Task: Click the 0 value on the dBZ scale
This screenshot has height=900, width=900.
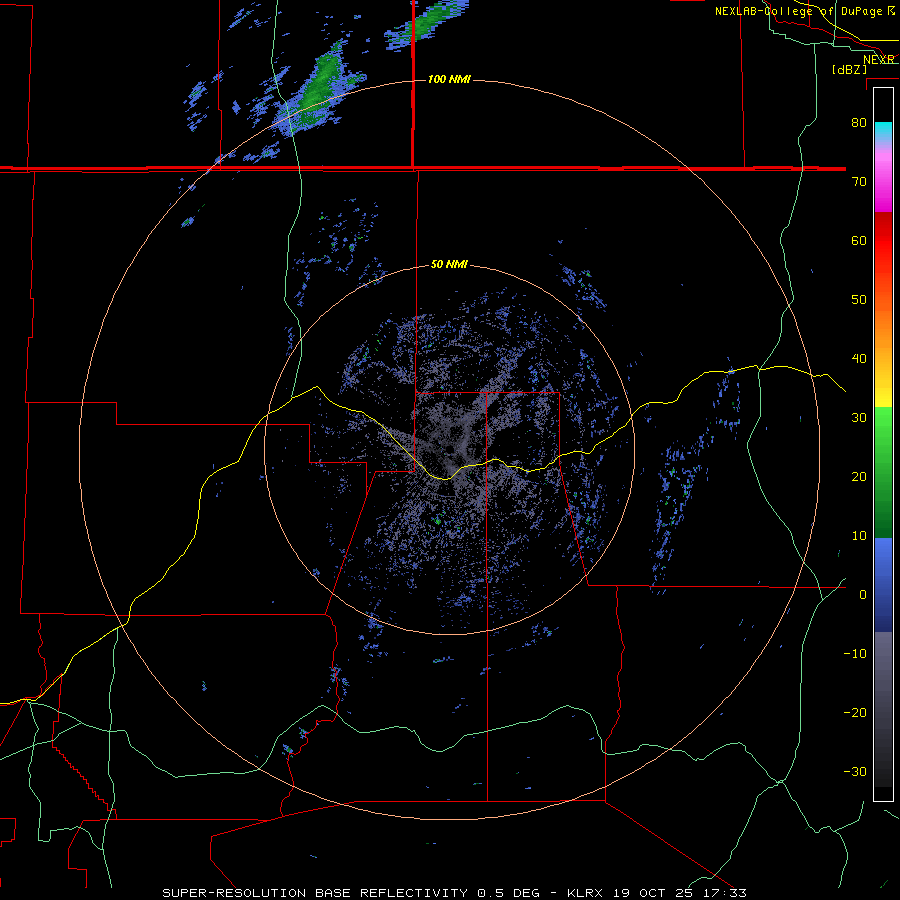Action: point(863,595)
